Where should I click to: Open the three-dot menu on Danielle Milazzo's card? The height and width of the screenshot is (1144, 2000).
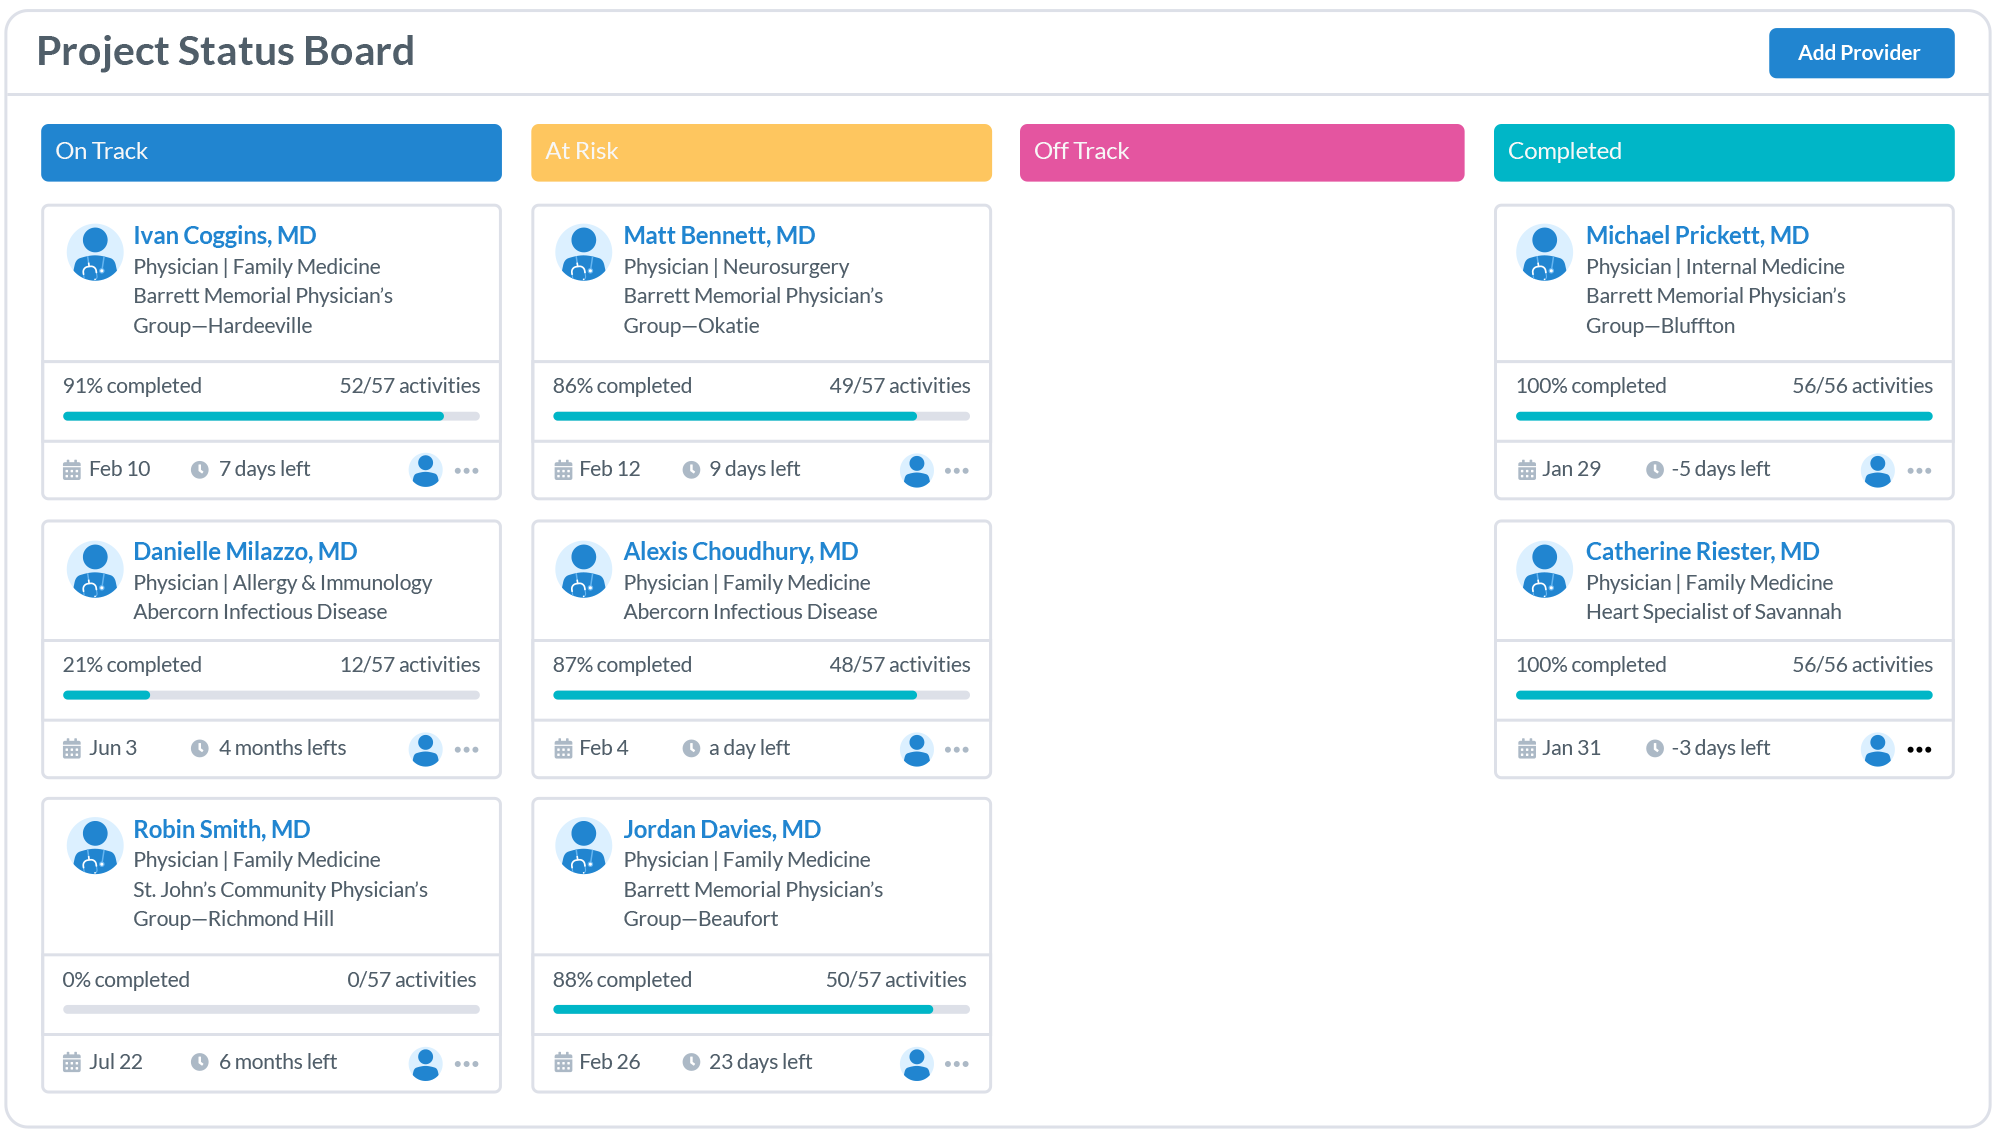click(466, 749)
